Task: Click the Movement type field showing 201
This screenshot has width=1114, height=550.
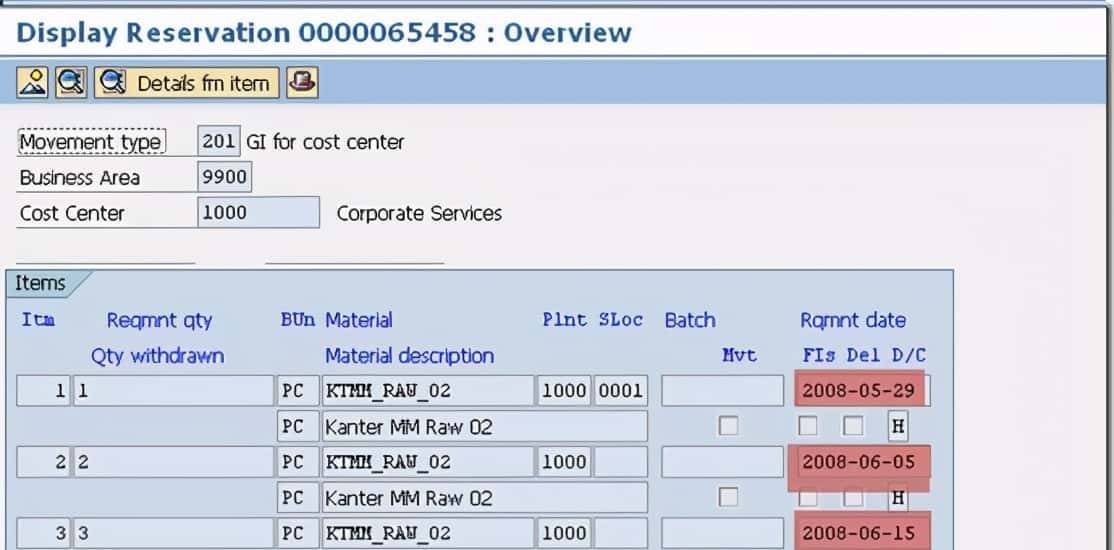Action: [218, 142]
